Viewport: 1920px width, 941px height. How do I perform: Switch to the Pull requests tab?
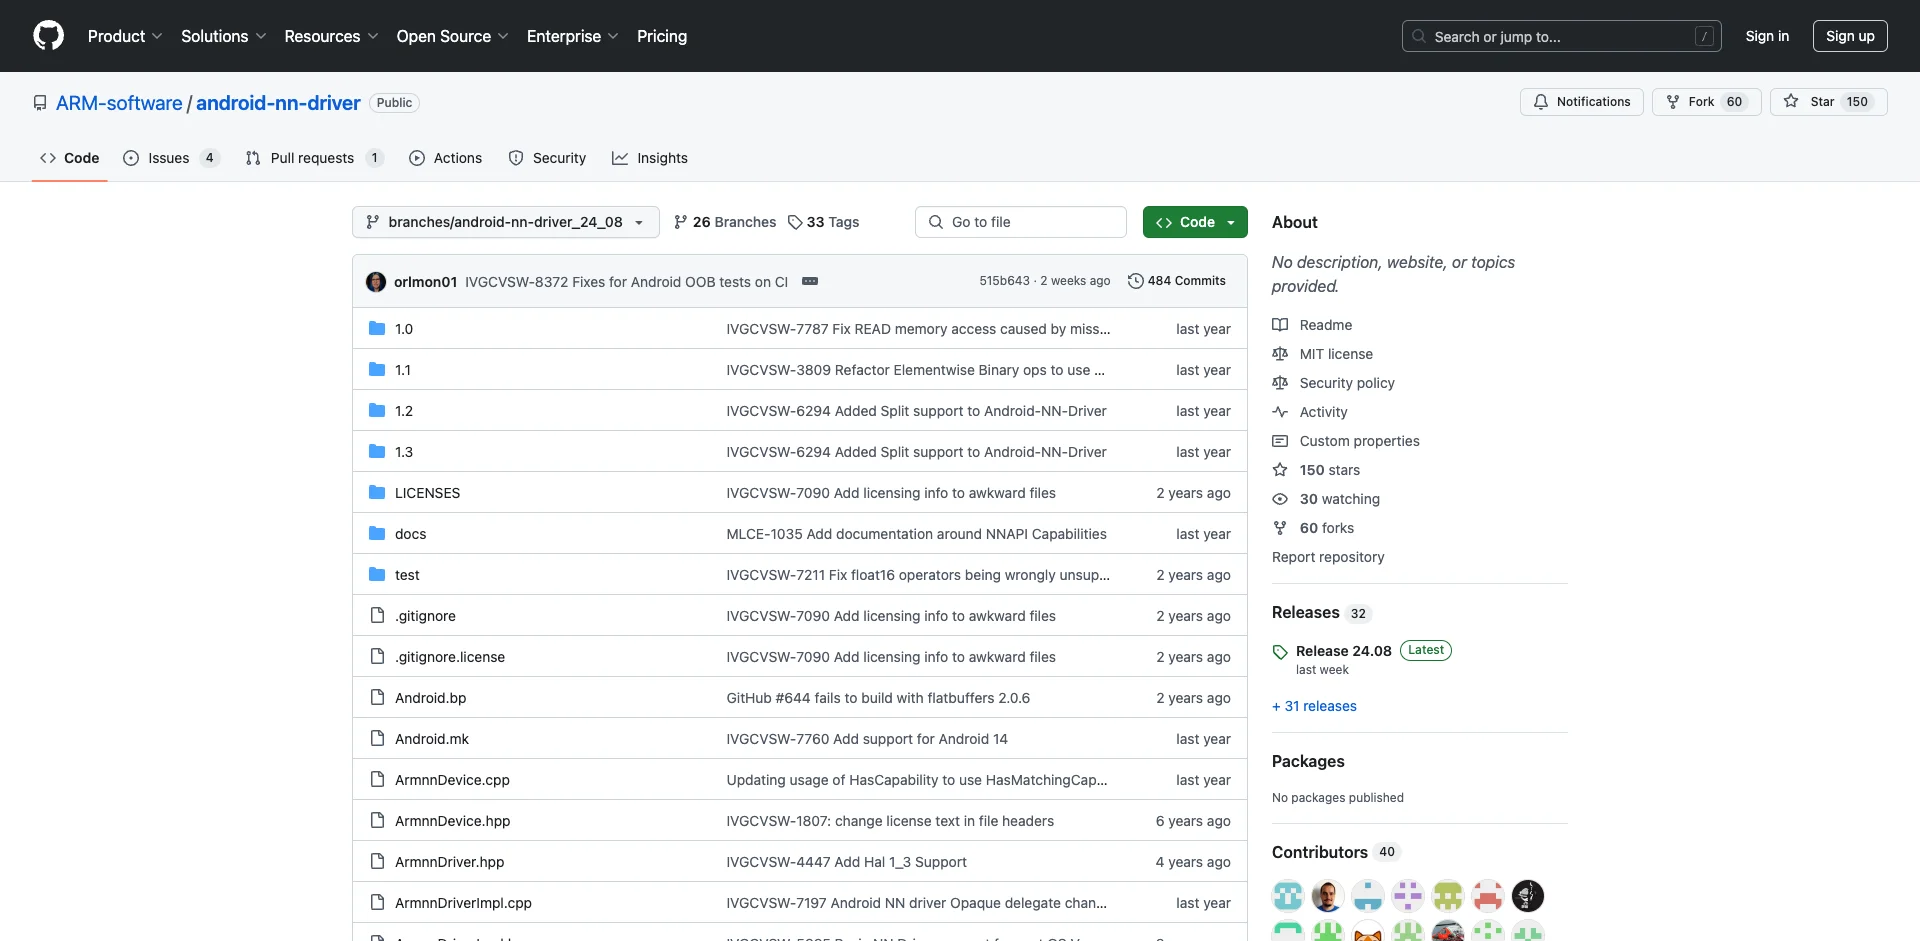314,158
